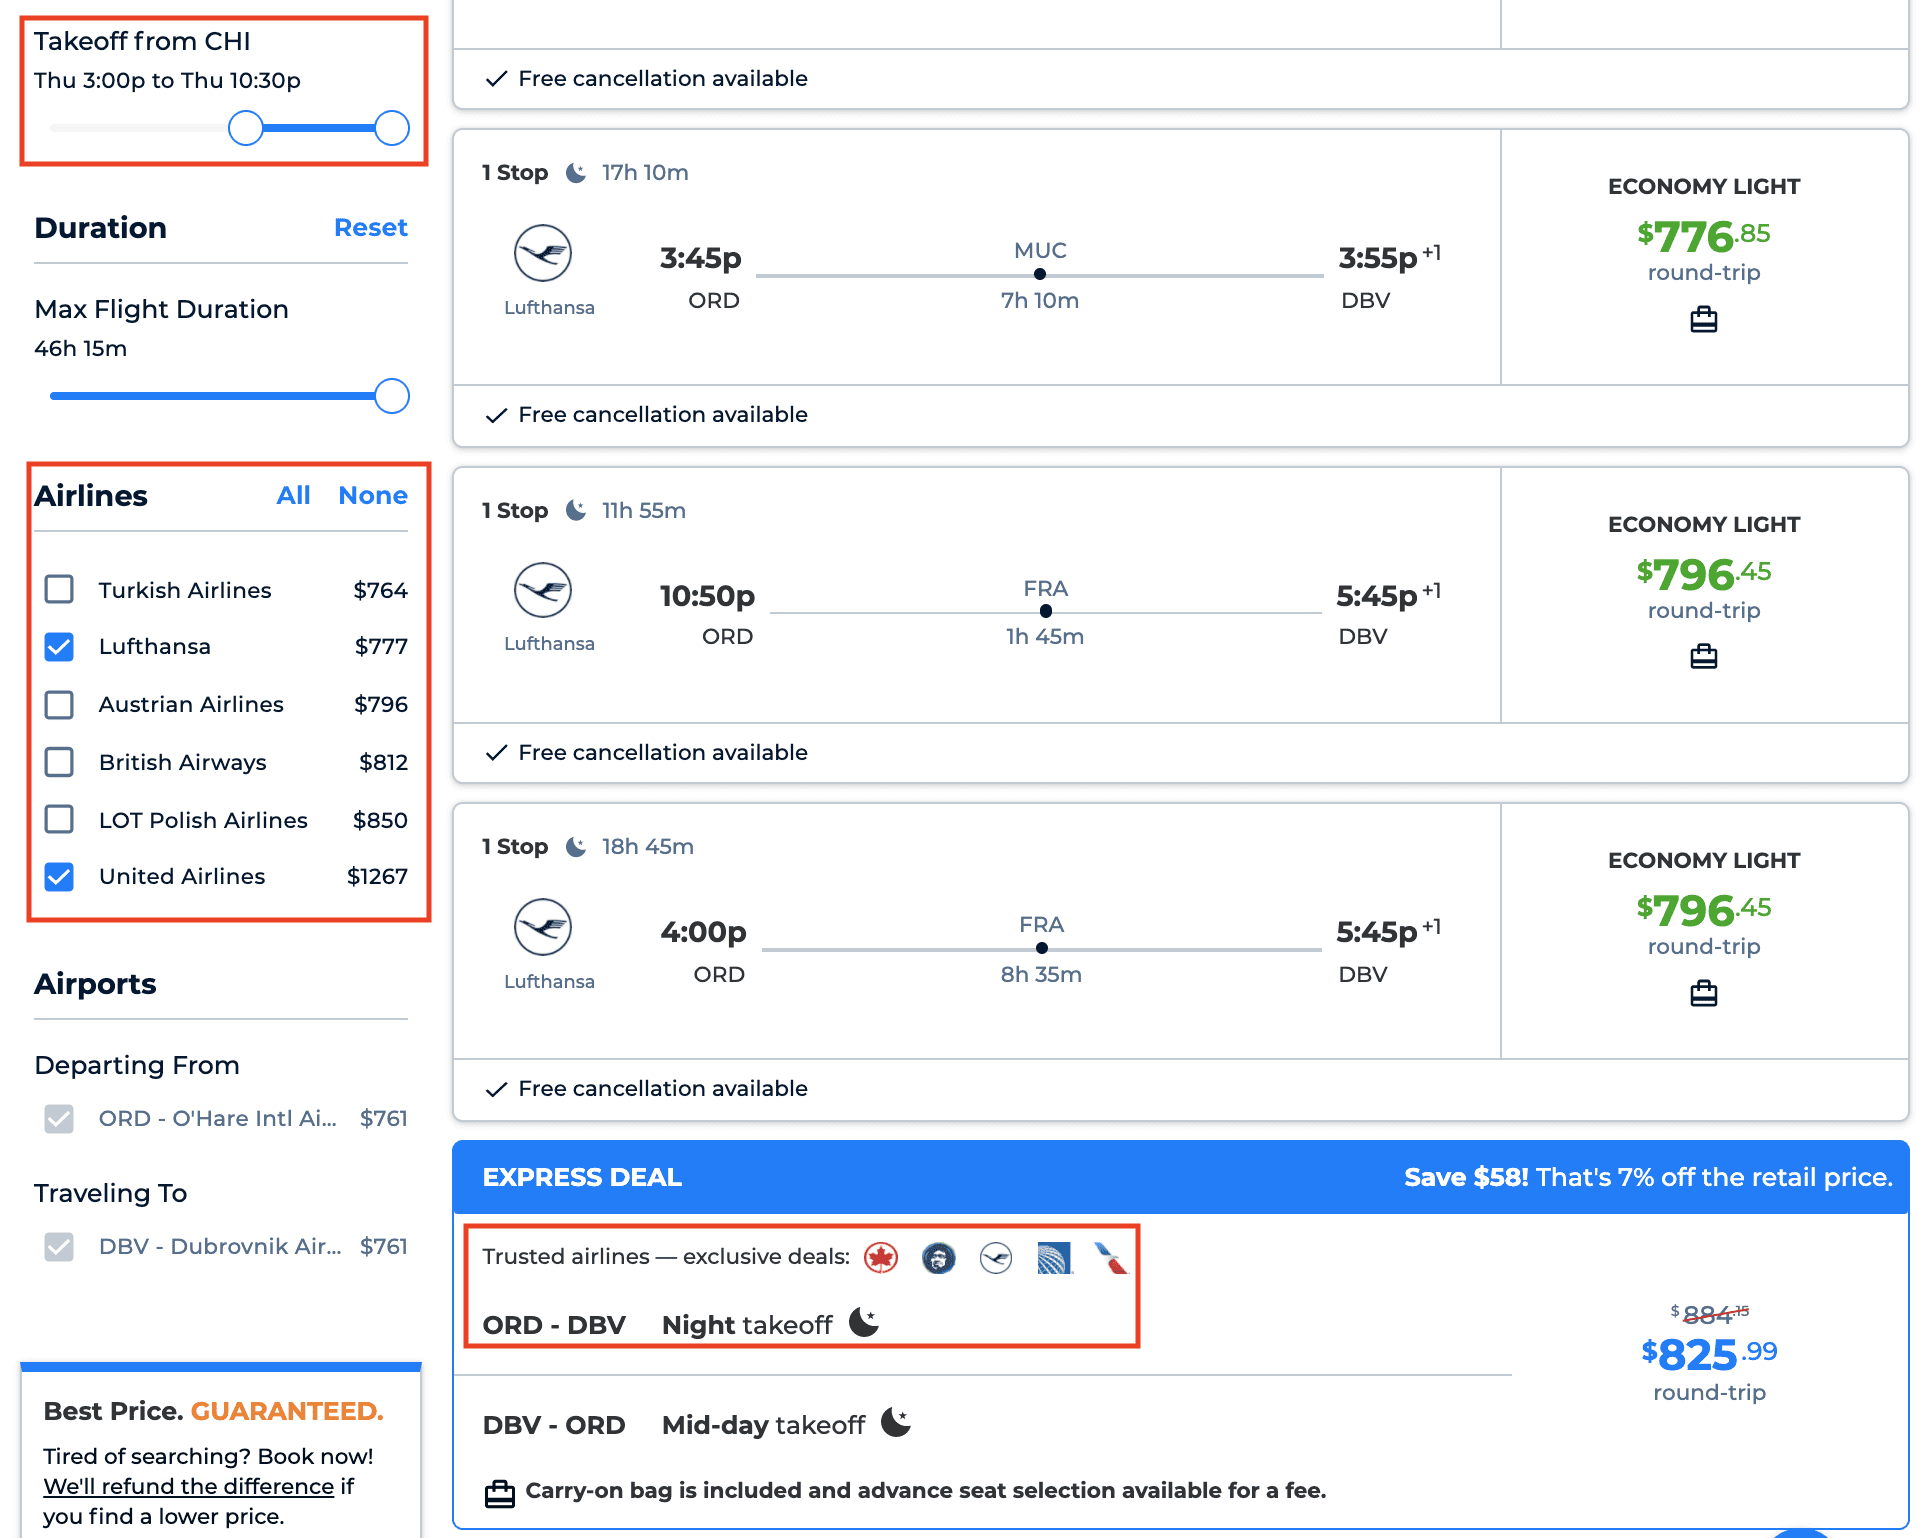Click the Lufthansa crane logo under trusted airlines
The height and width of the screenshot is (1538, 1922).
click(996, 1258)
